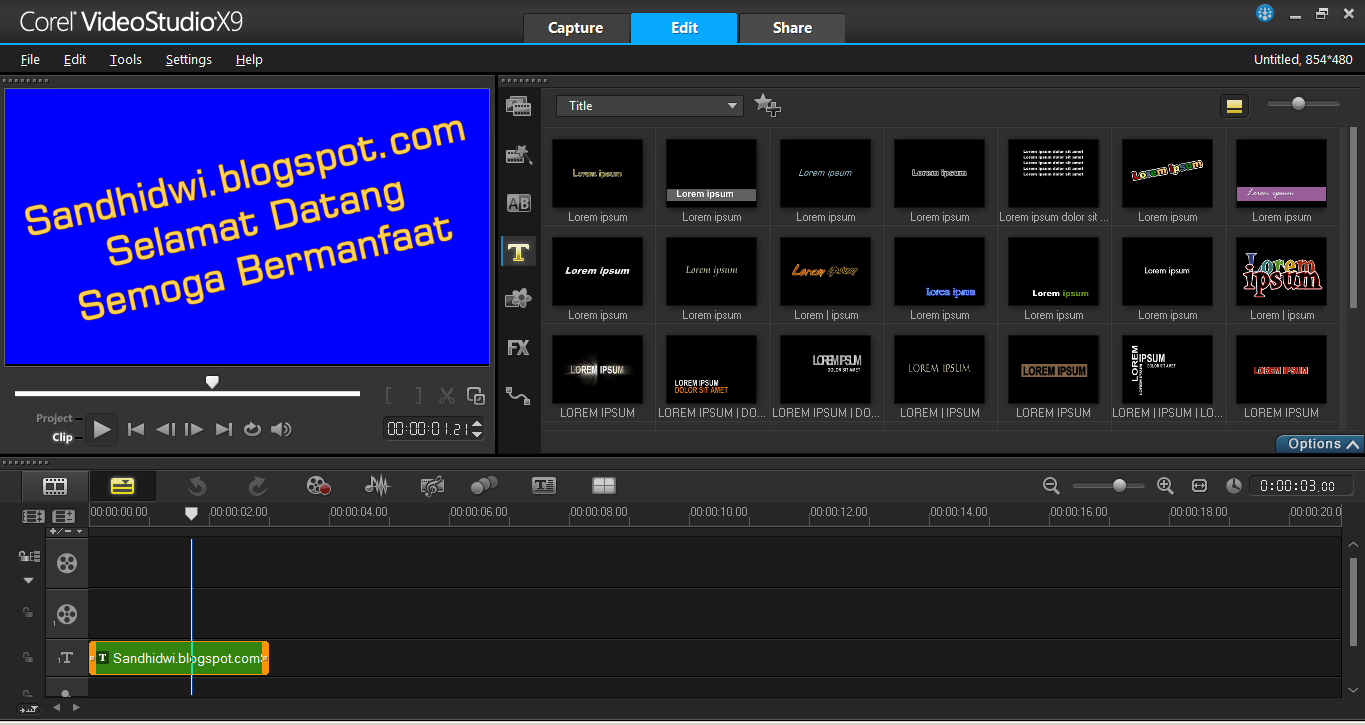Open the Title gallery dropdown
Screen dimensions: 1365x725
click(x=650, y=105)
